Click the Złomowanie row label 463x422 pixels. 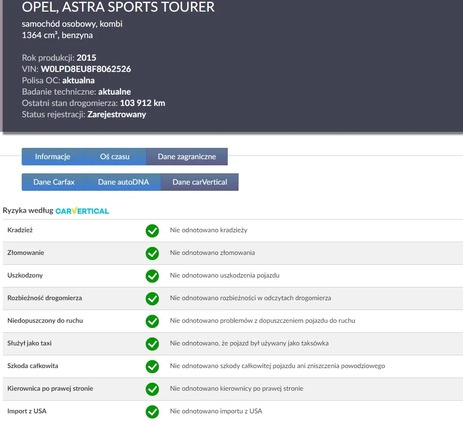point(26,253)
